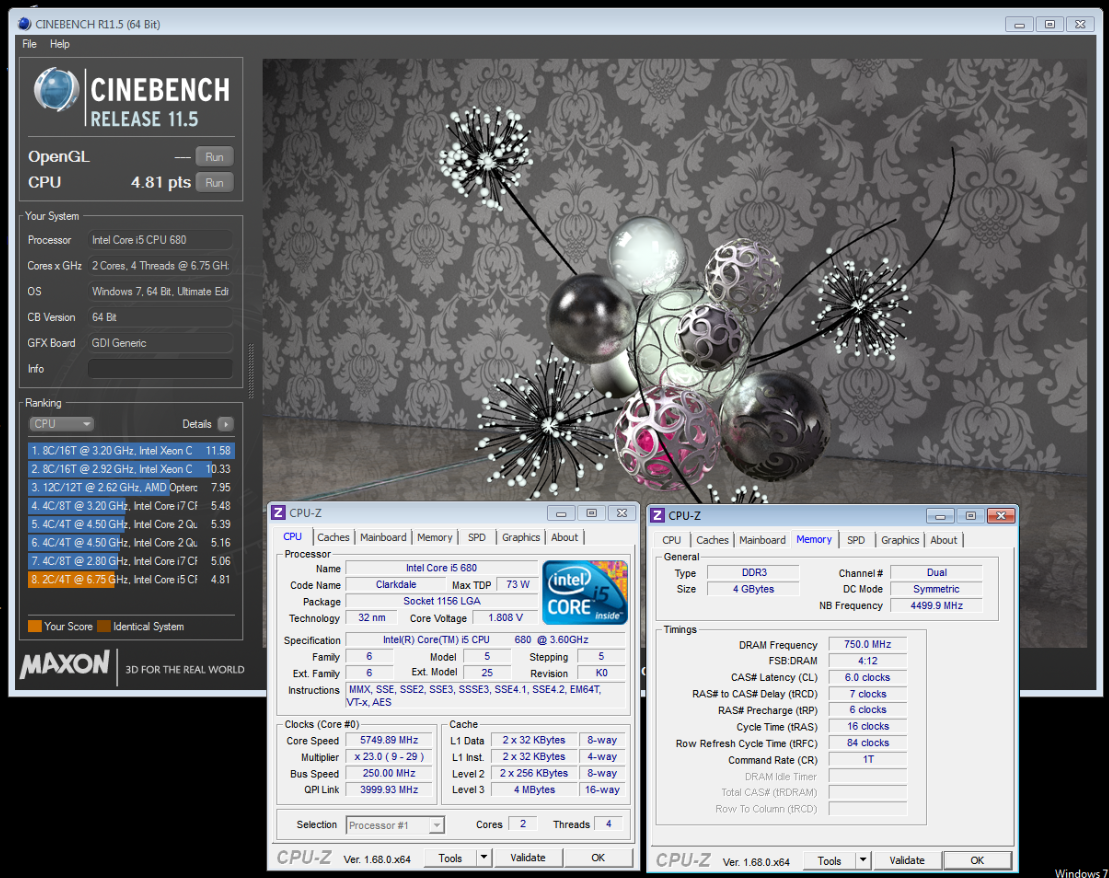The width and height of the screenshot is (1109, 878).
Task: Select ranking row 5 scoring 5.39
Action: coord(131,524)
